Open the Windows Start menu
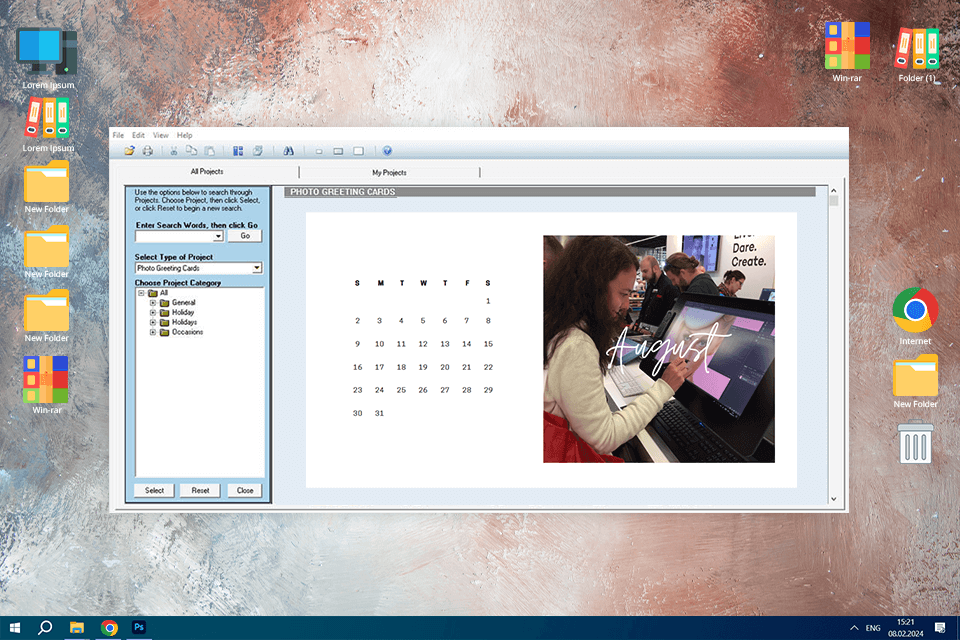 click(15, 628)
